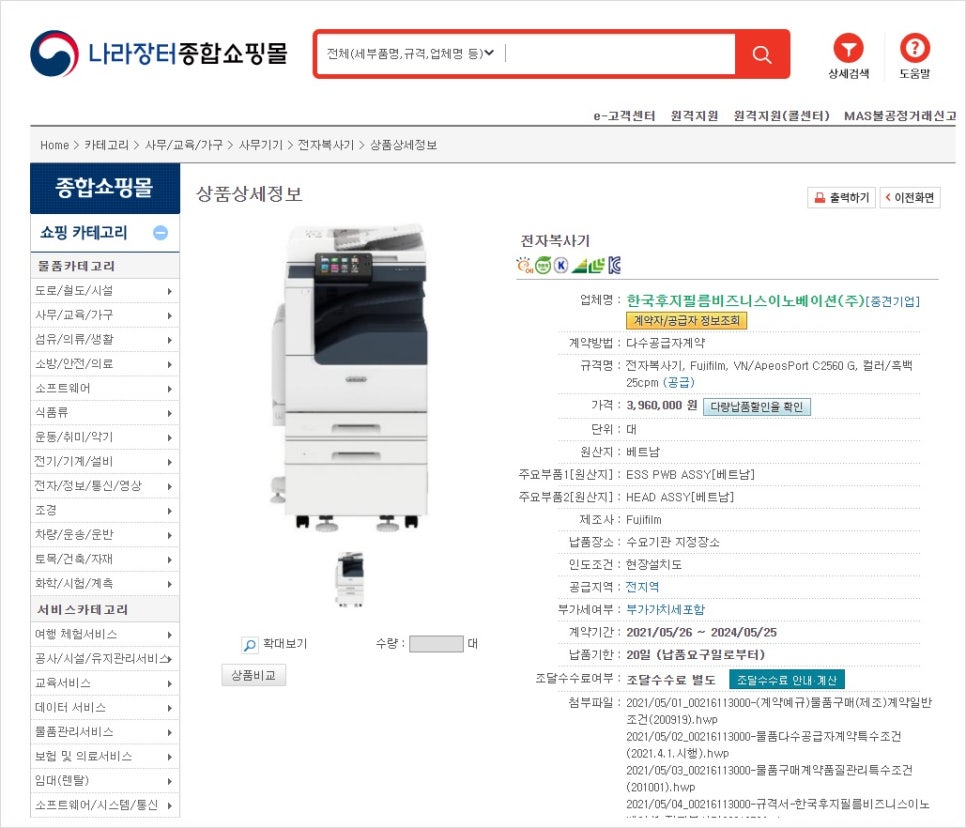Click the 나라장터 종합쇼핑몰 logo
This screenshot has width=966, height=828.
pyautogui.click(x=159, y=54)
